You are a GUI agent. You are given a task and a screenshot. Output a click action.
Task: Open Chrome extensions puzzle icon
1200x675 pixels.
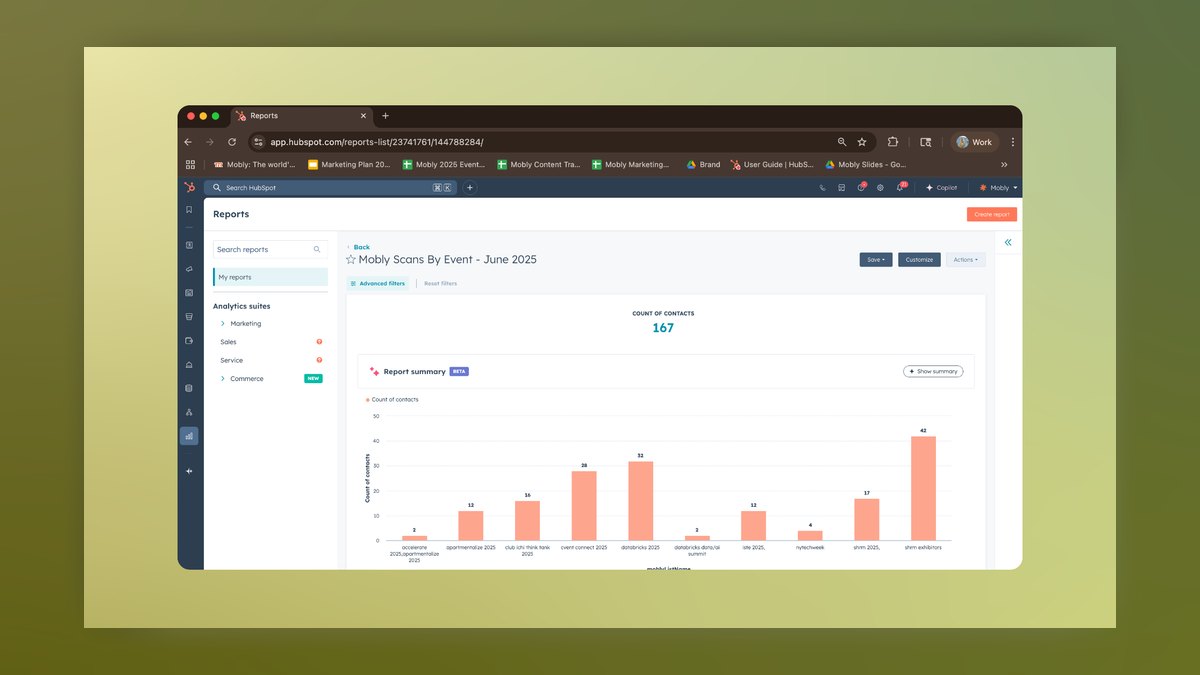point(893,142)
